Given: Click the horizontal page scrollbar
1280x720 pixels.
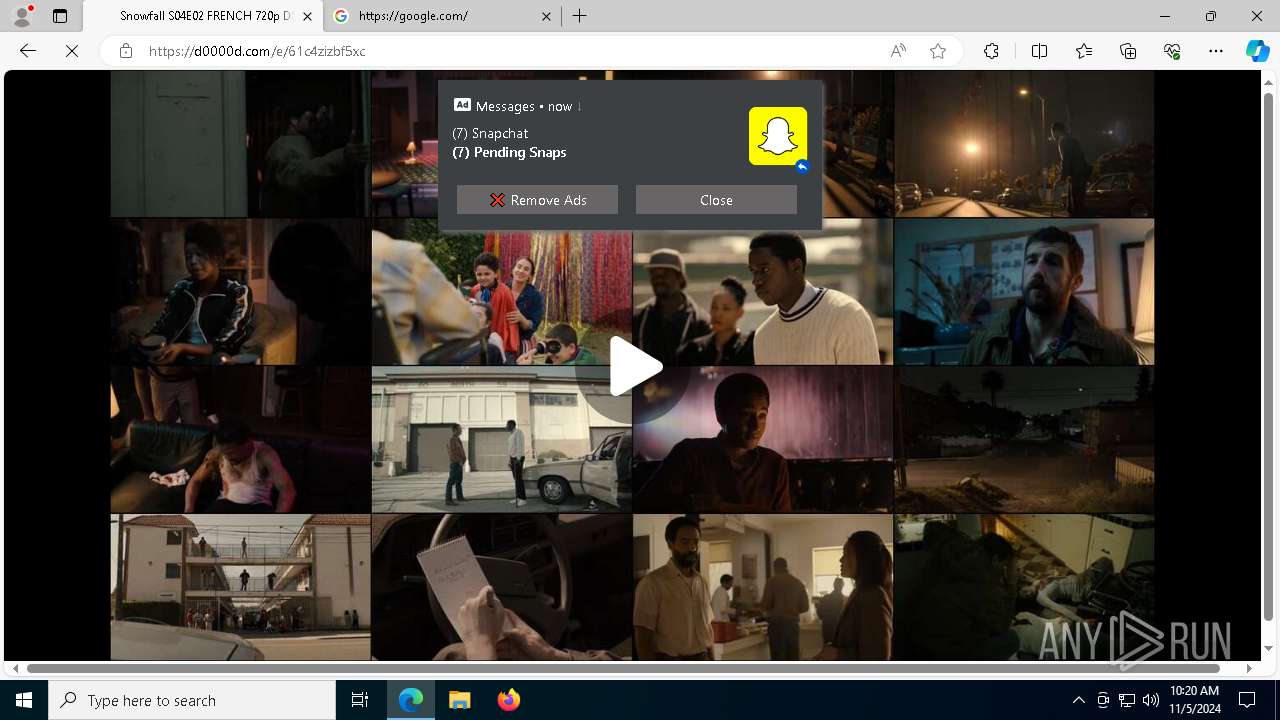Looking at the screenshot, I should [623, 668].
